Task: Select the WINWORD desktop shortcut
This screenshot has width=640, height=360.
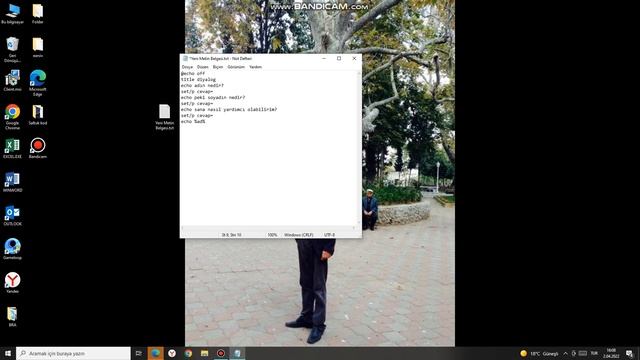Action: click(12, 182)
